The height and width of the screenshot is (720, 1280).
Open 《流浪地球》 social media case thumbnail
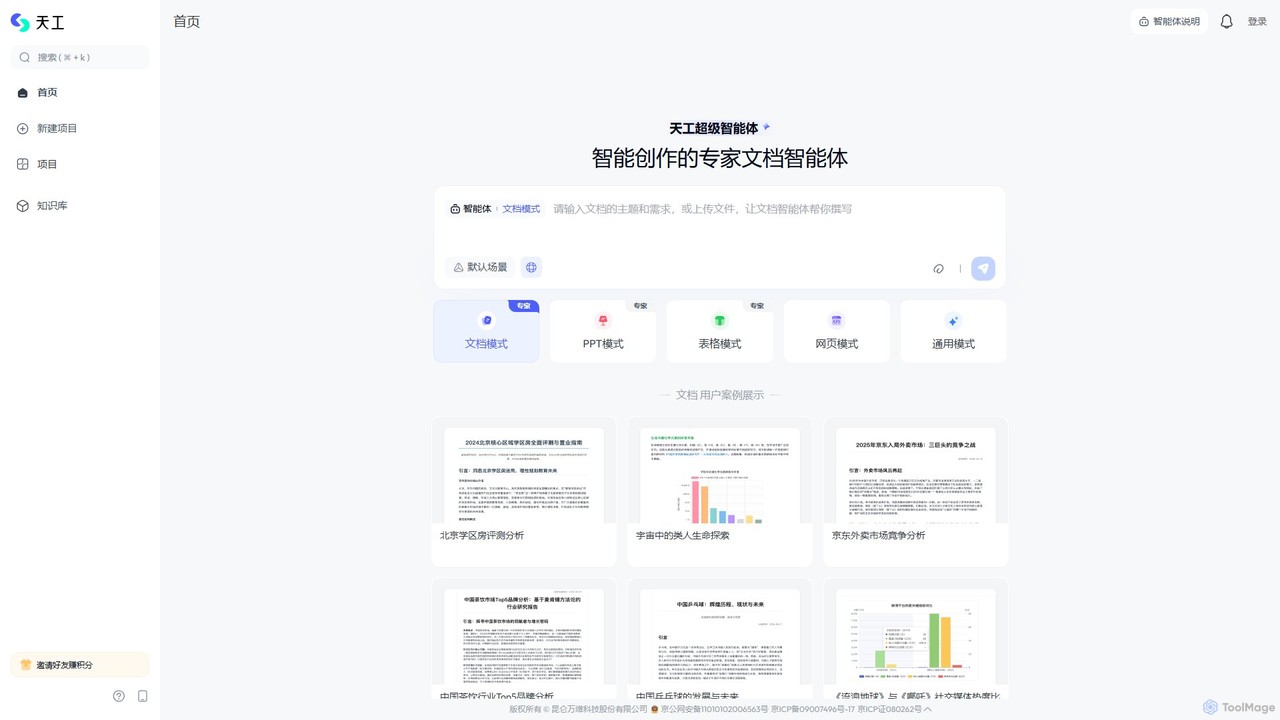click(x=916, y=639)
